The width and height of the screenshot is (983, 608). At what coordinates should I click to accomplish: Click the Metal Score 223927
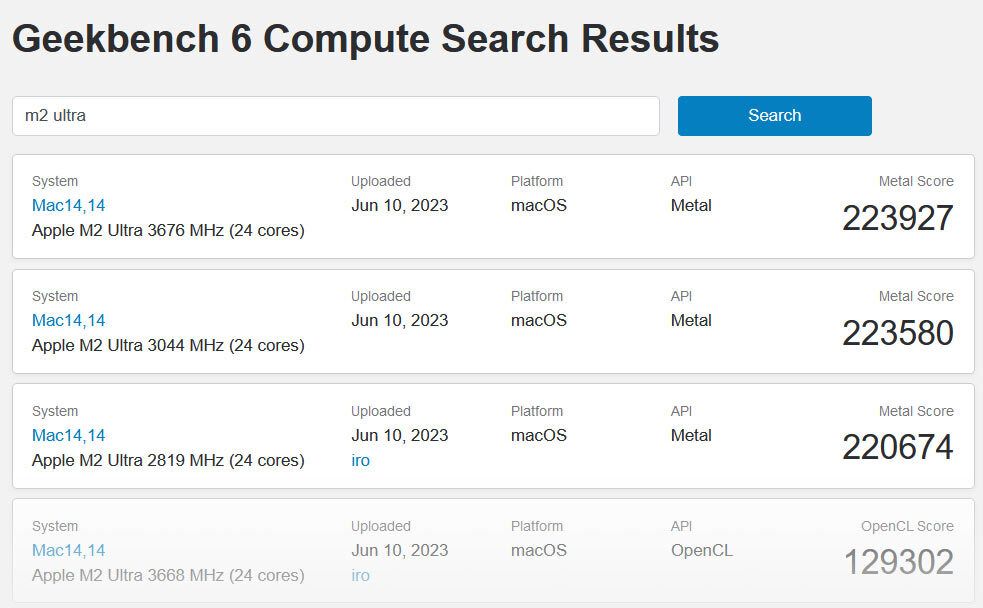coord(897,218)
